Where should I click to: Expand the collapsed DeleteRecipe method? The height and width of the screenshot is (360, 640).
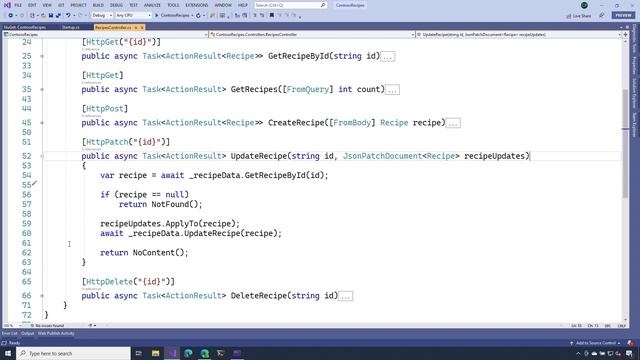[42, 296]
